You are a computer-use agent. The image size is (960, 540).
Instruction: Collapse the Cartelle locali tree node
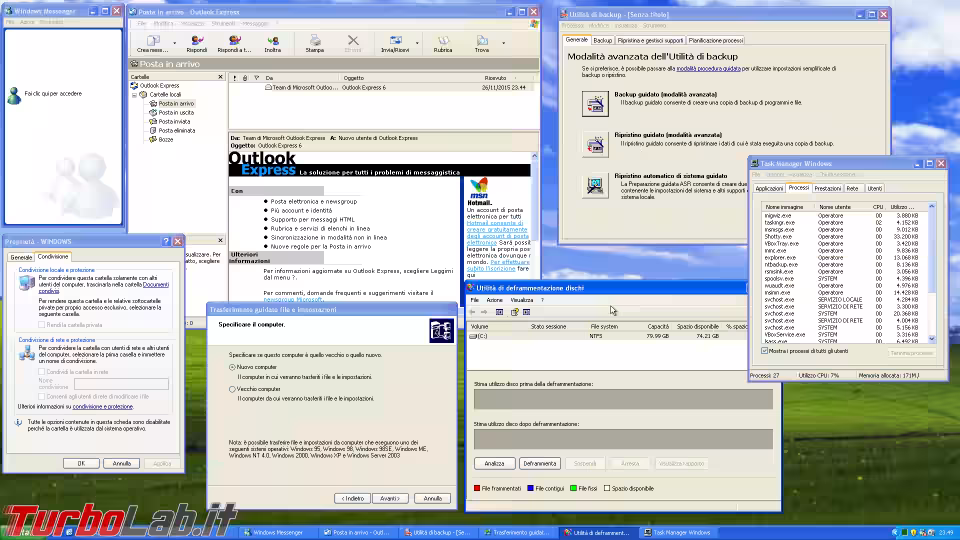(x=135, y=94)
